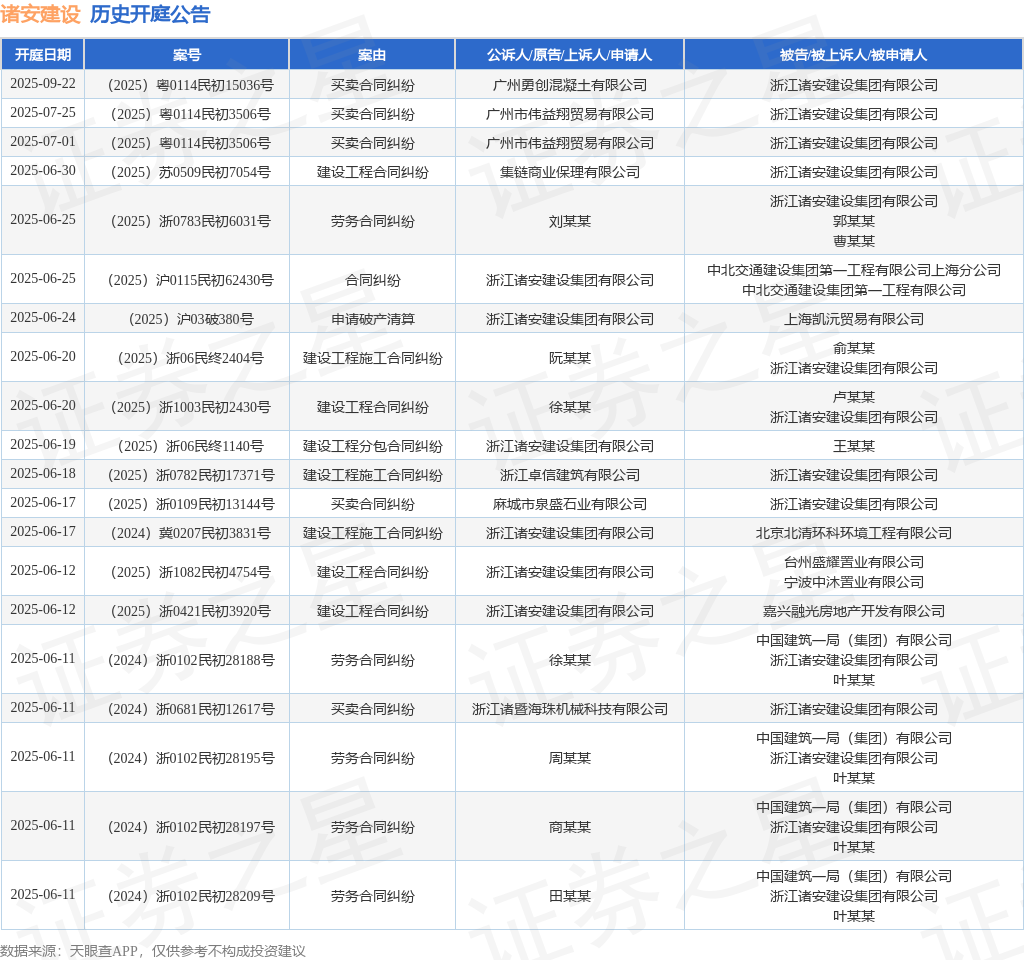The height and width of the screenshot is (960, 1024).
Task: Click case number （2025）浙06民终1140号
Action: click(187, 446)
